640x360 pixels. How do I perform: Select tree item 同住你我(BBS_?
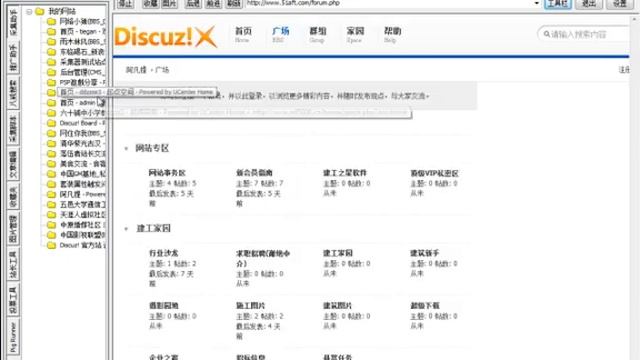click(83, 133)
